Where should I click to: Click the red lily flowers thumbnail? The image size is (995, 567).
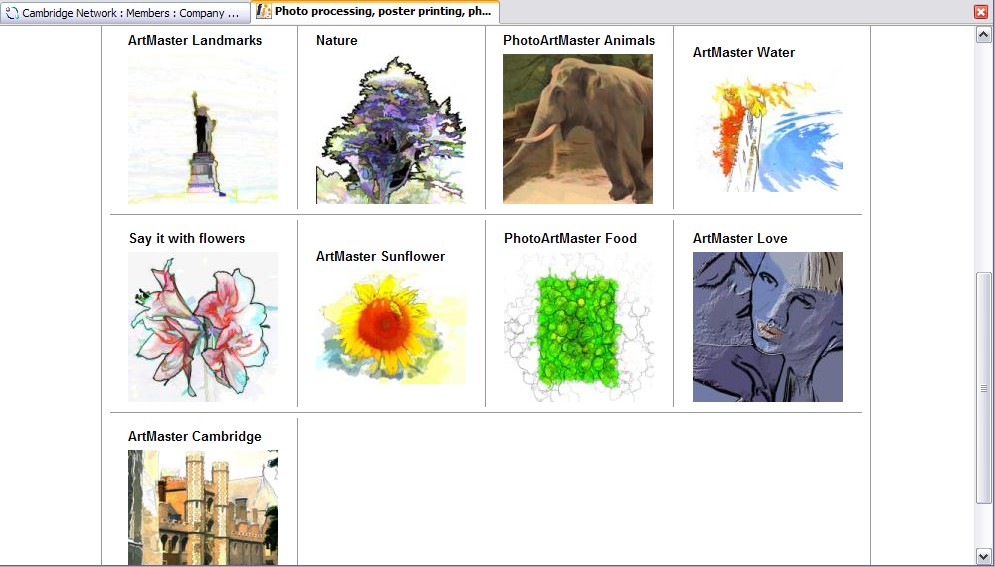point(203,327)
